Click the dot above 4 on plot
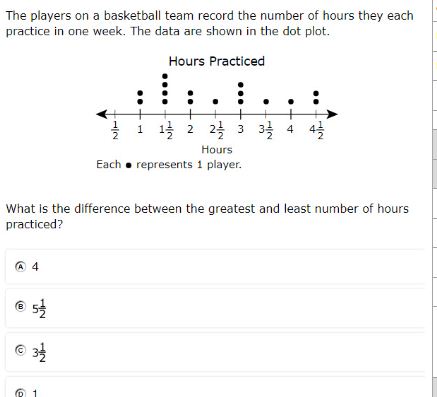The height and width of the screenshot is (397, 437). click(291, 101)
